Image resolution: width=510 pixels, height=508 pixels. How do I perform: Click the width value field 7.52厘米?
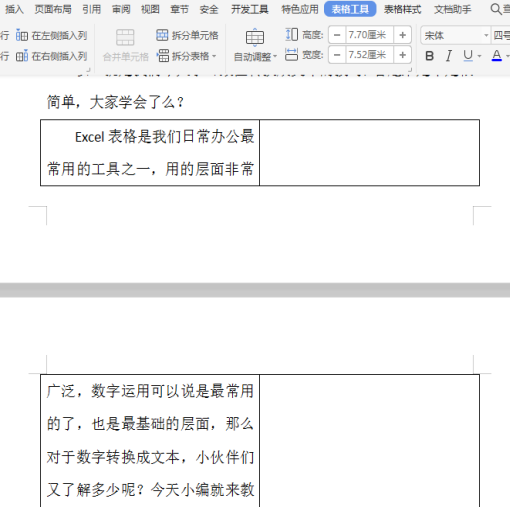pyautogui.click(x=370, y=55)
